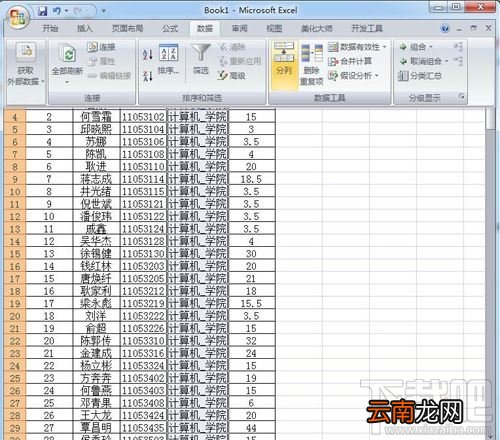Click the cell with 11053203

click(143, 266)
